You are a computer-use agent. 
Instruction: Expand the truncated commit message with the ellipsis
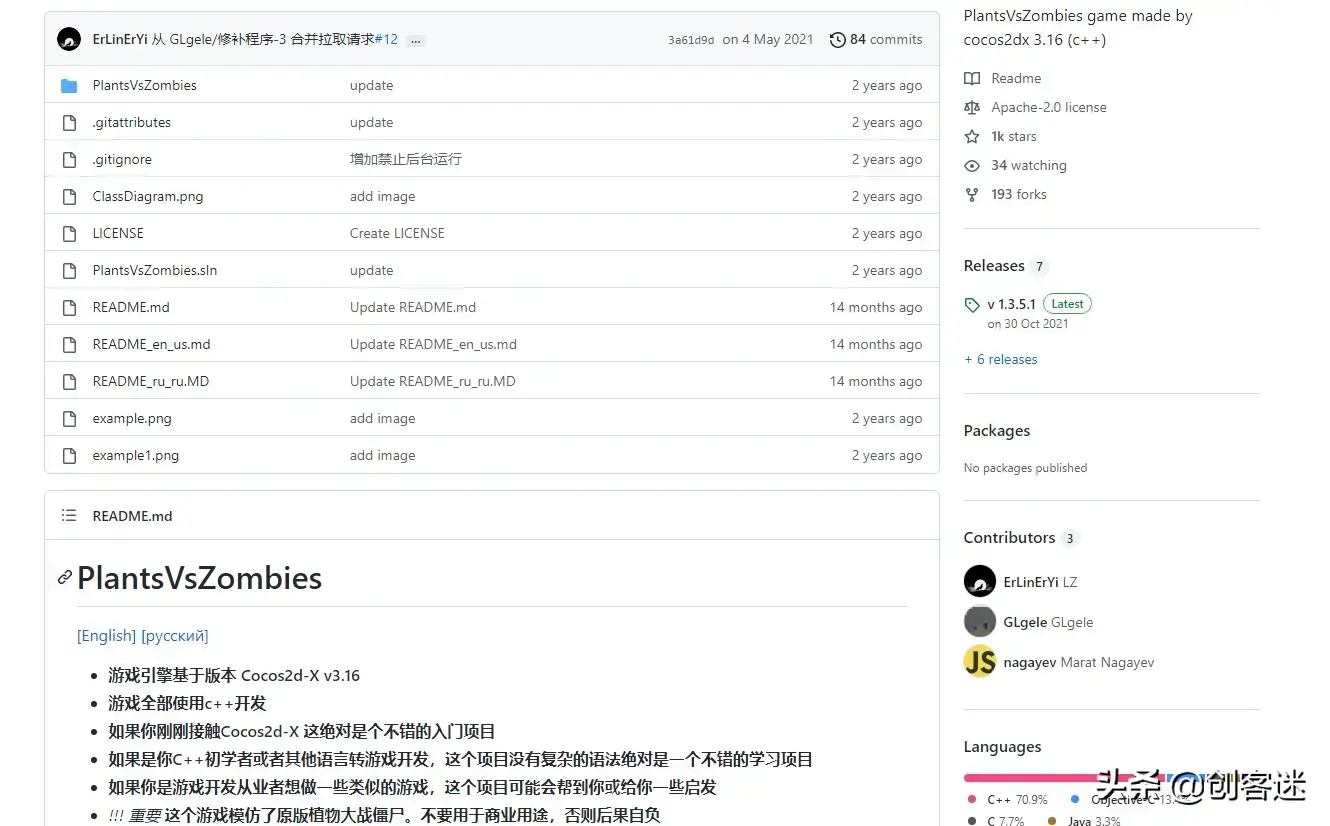(x=414, y=41)
